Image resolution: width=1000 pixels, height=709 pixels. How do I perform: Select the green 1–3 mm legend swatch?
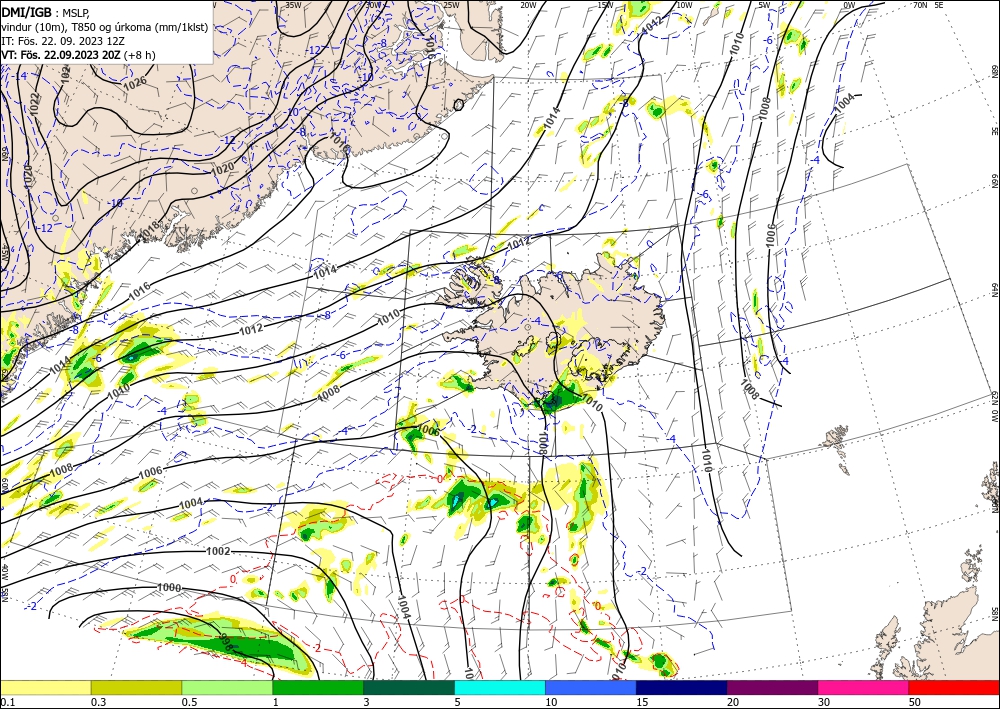tap(318, 687)
